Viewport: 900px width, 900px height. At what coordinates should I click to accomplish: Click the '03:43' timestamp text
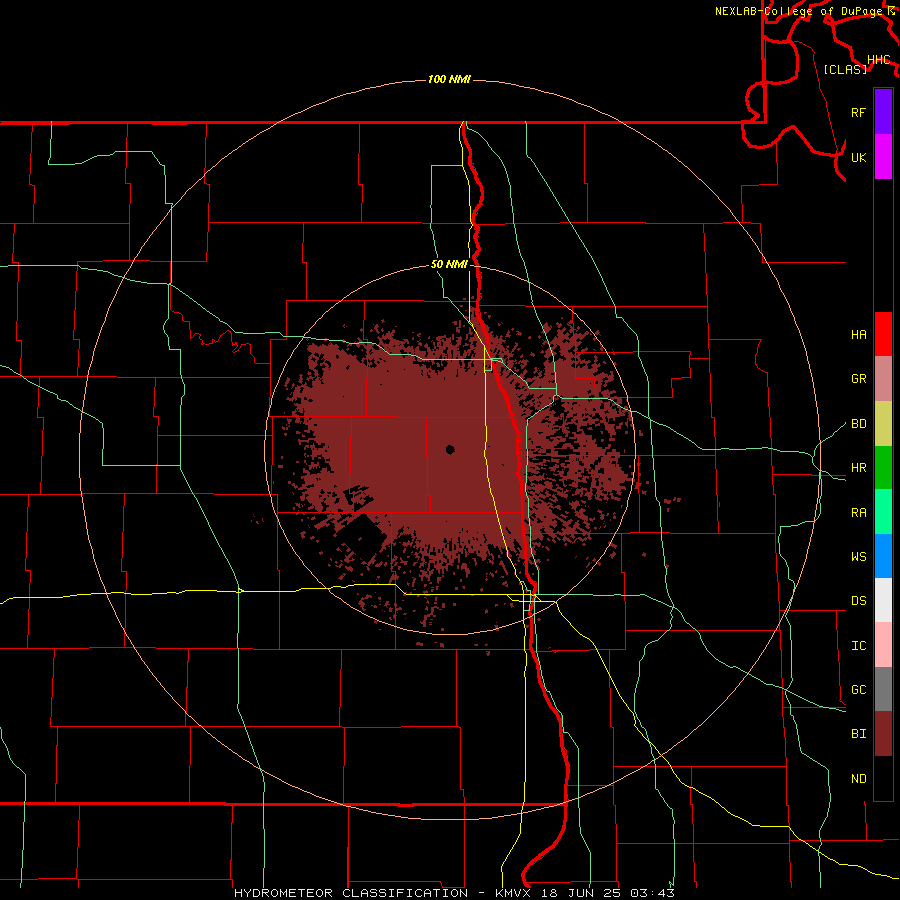click(652, 893)
